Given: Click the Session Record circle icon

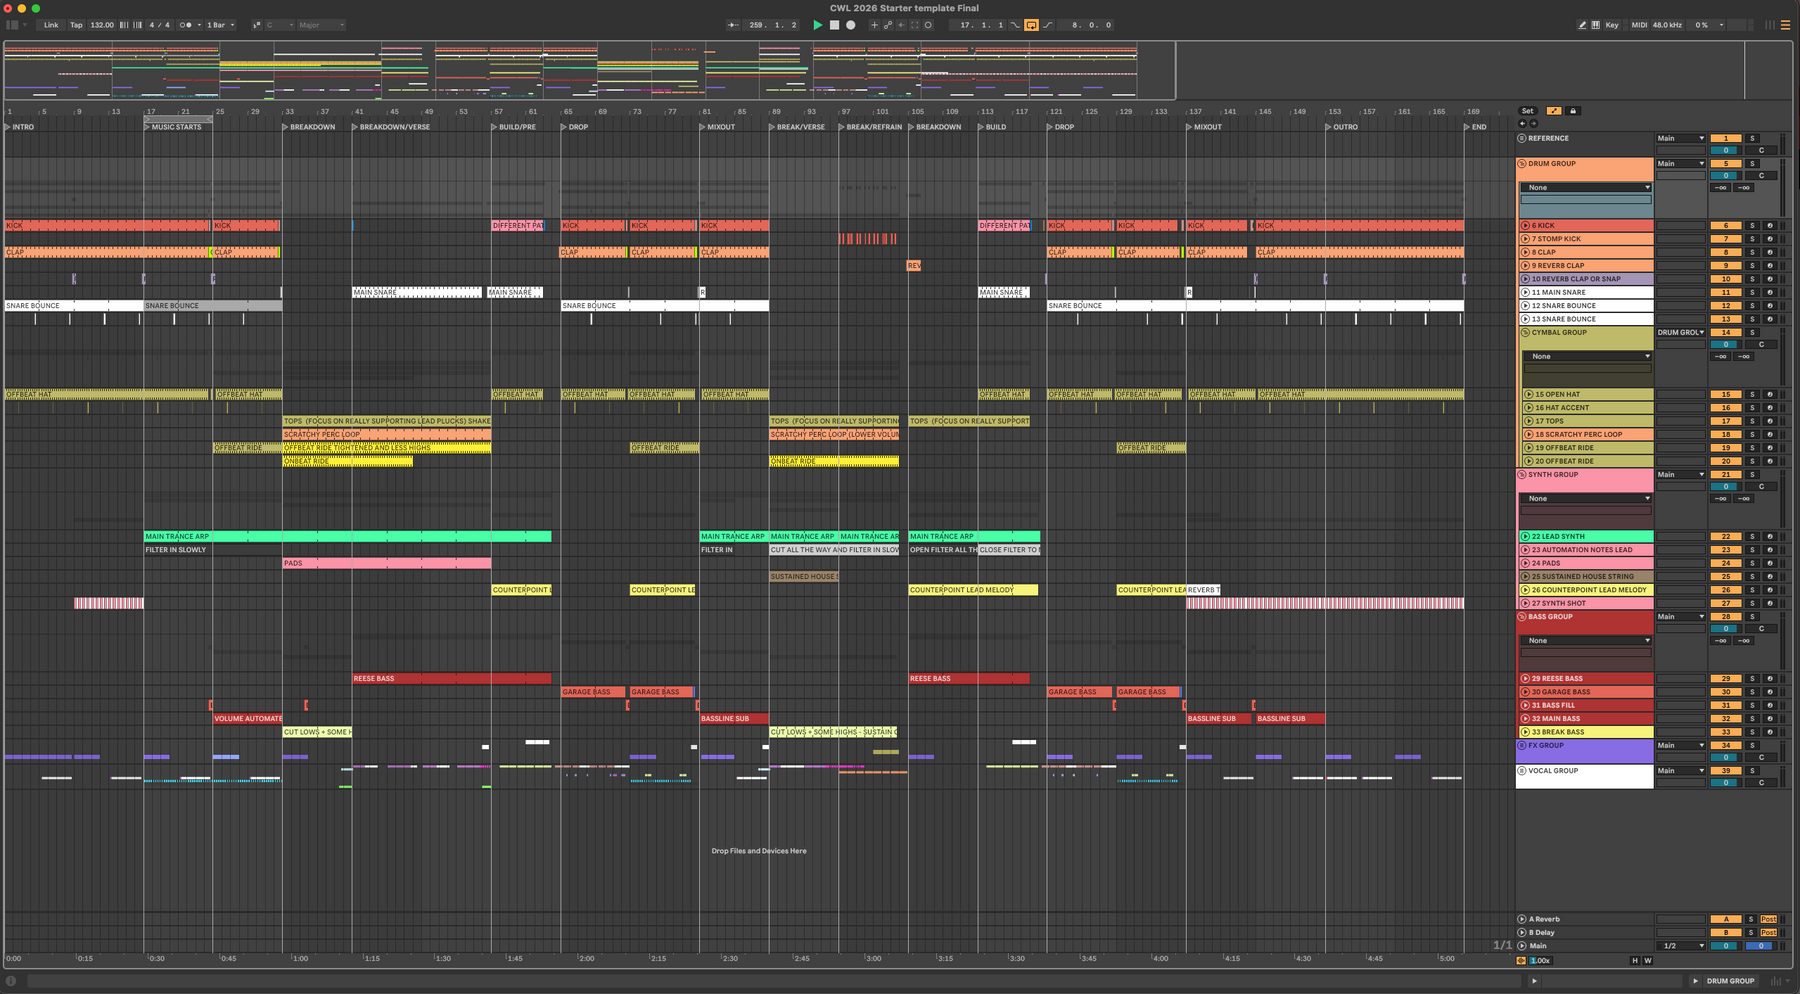Looking at the screenshot, I should click(x=928, y=25).
